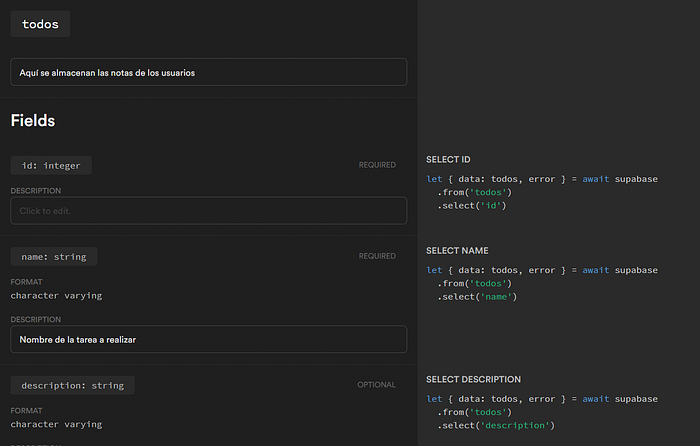
Task: Click the 'character varying' format under description
Action: tap(56, 424)
